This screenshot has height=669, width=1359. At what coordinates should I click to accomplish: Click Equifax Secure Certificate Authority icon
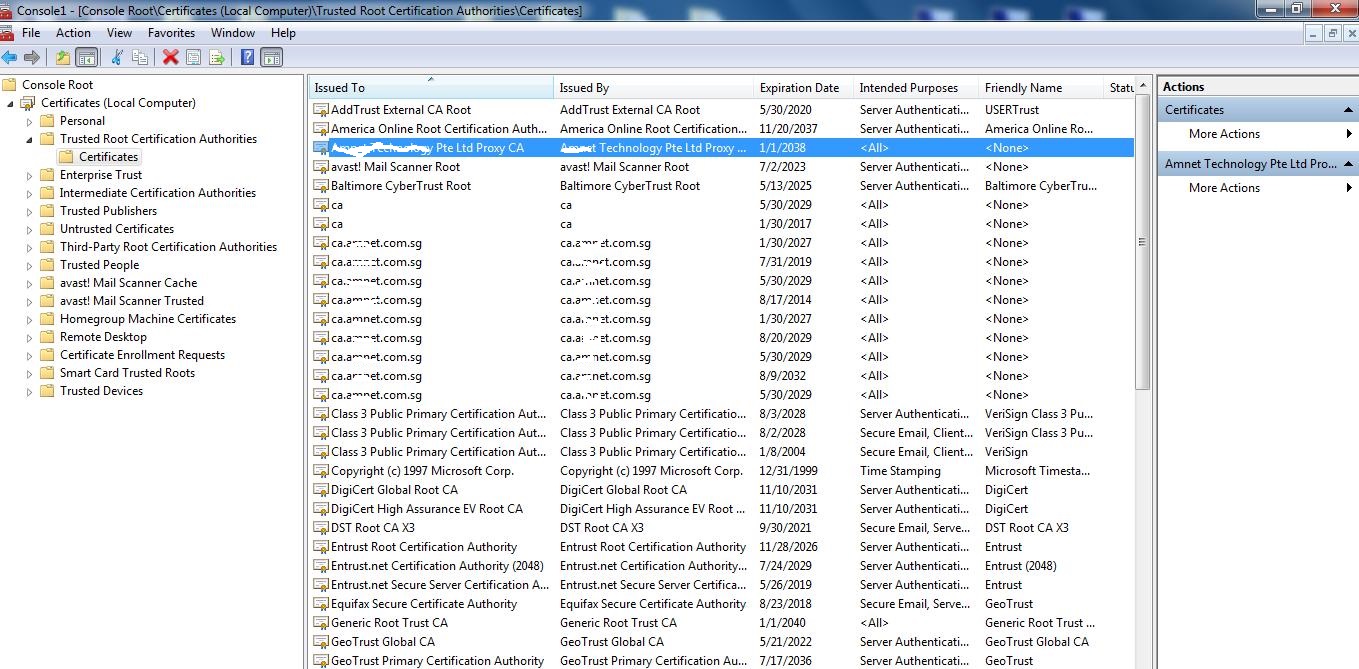click(320, 604)
